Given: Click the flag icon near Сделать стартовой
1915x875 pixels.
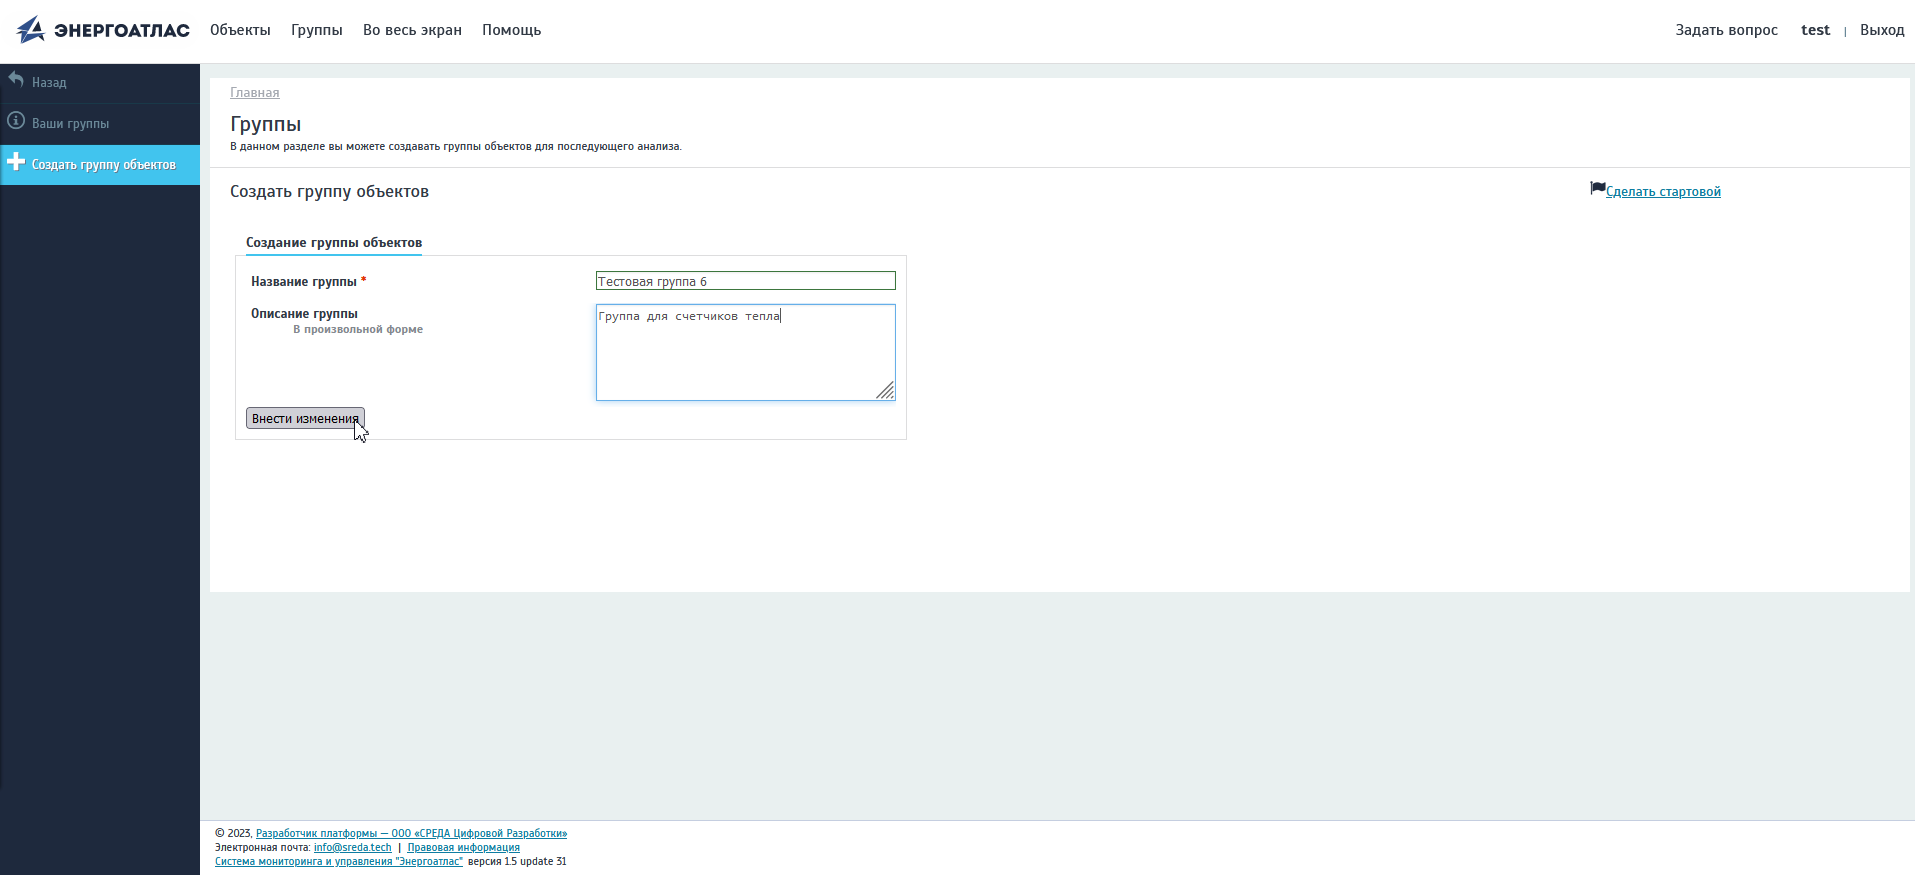Looking at the screenshot, I should 1597,188.
